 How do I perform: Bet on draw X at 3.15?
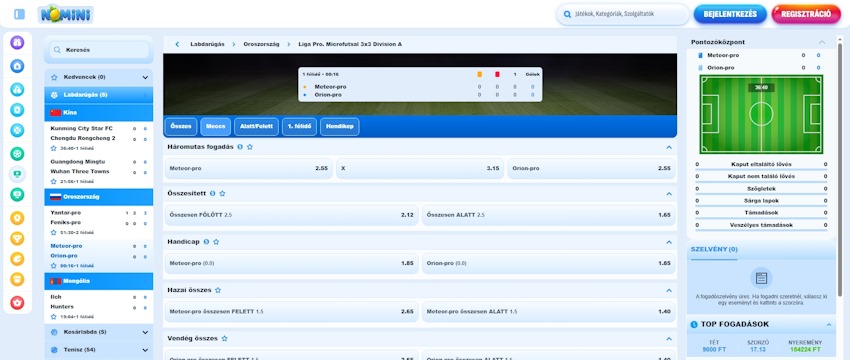click(420, 169)
